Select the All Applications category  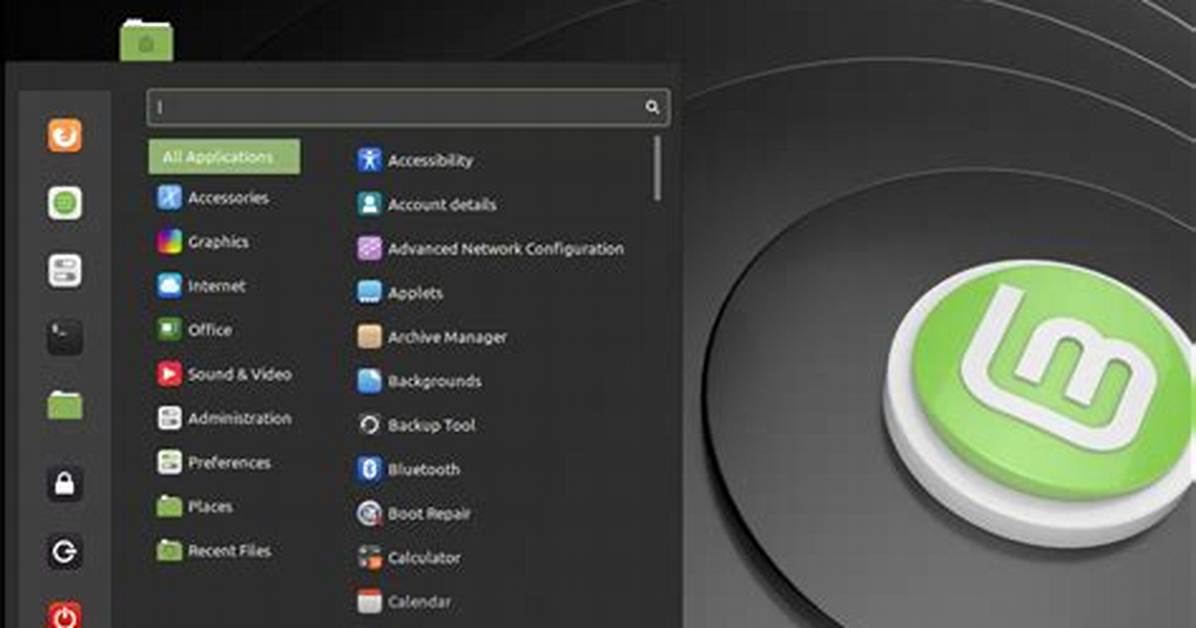pos(224,156)
